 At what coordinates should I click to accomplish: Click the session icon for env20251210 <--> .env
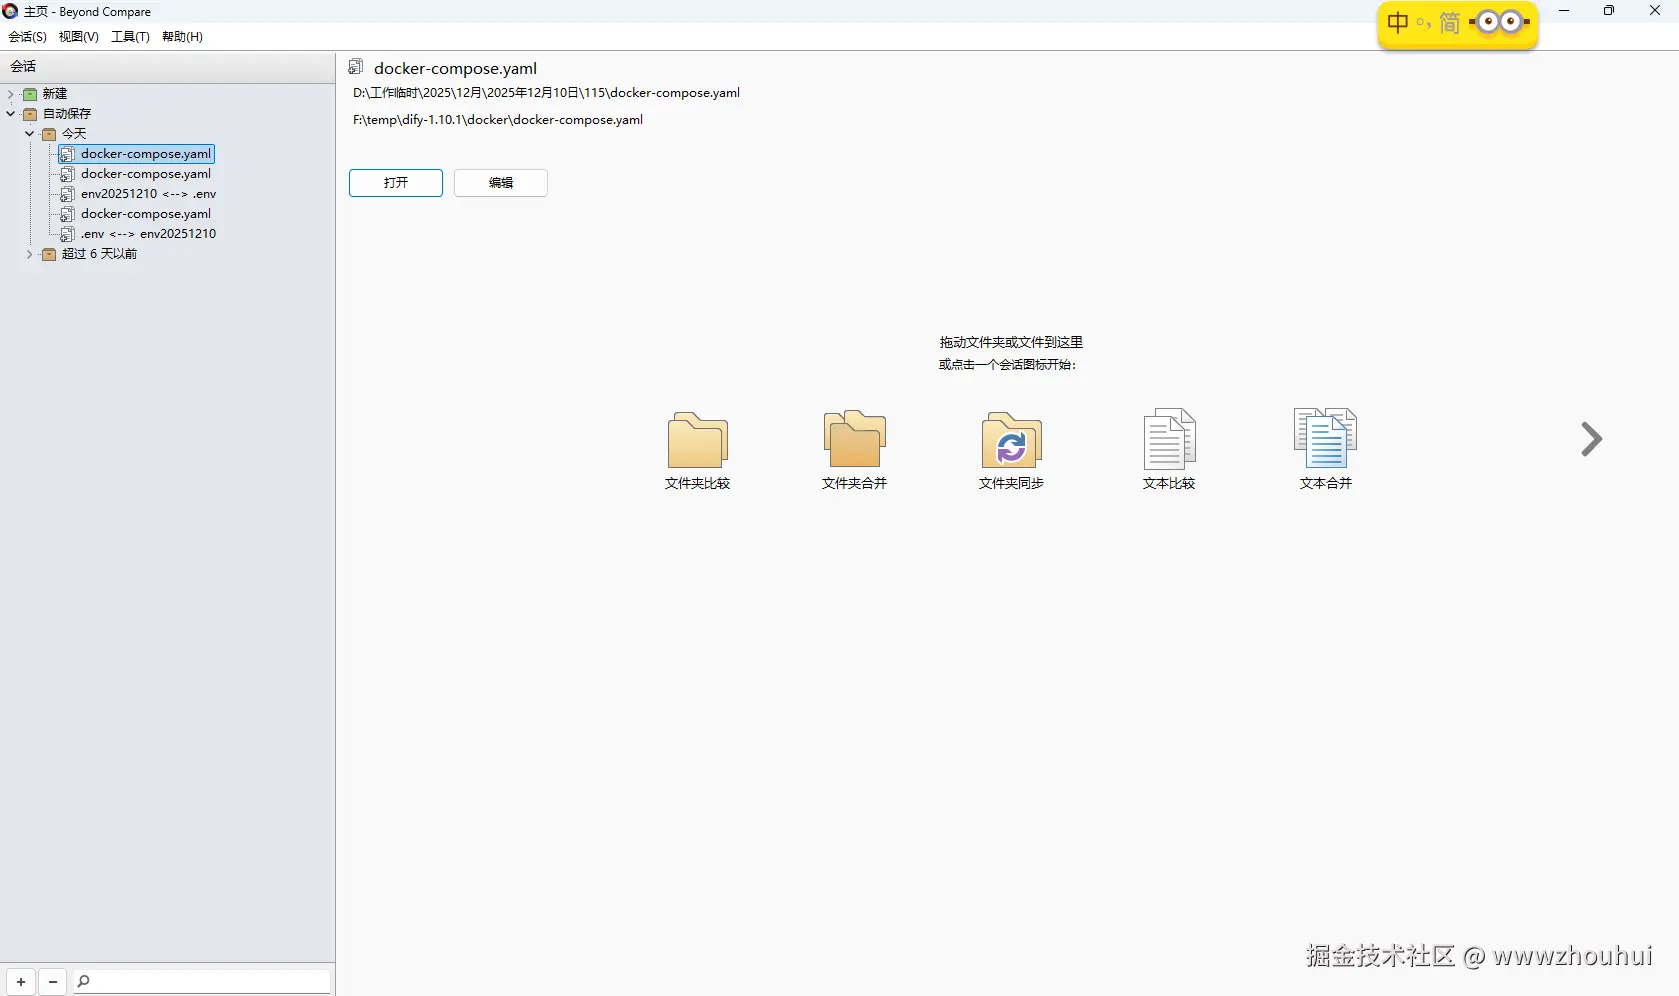(x=68, y=194)
